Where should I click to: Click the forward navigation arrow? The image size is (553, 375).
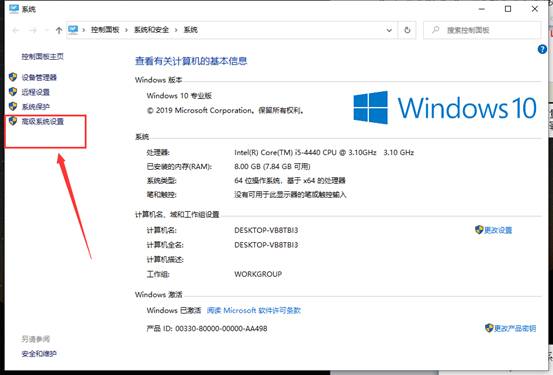33,30
